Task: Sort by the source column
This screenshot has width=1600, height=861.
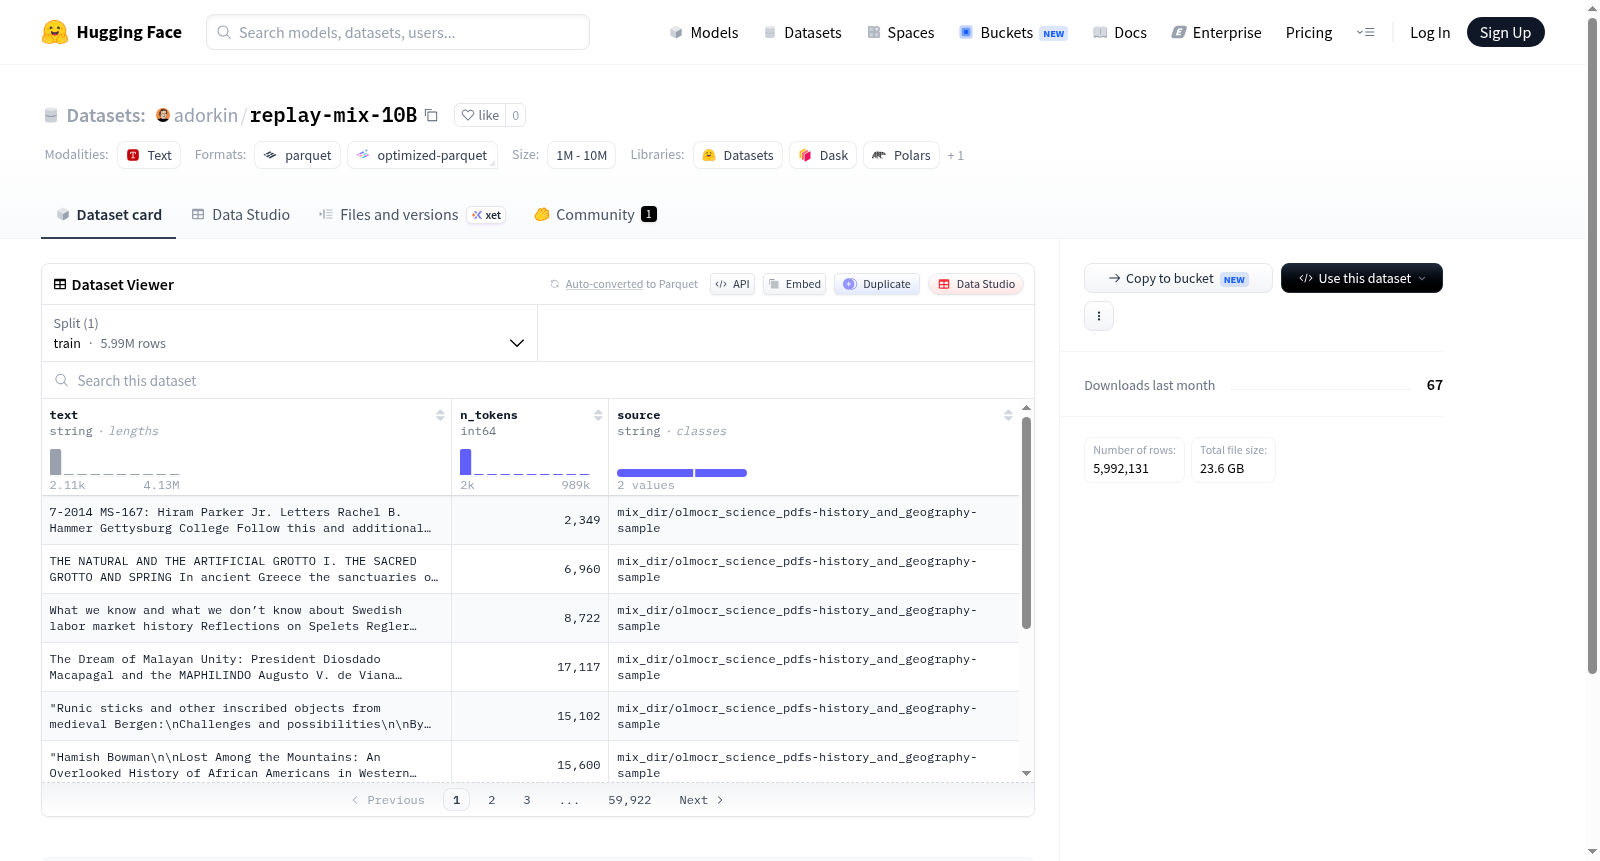Action: pyautogui.click(x=1008, y=415)
